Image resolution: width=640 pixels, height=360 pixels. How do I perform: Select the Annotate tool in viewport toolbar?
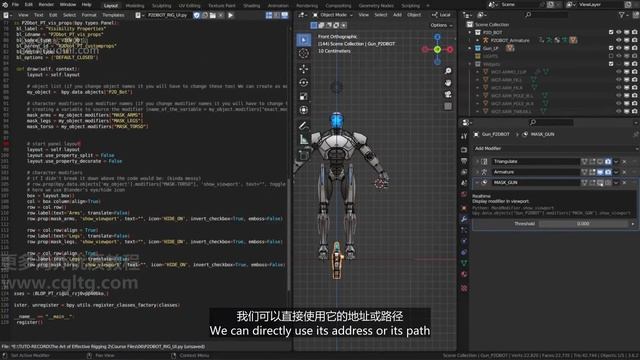(304, 126)
